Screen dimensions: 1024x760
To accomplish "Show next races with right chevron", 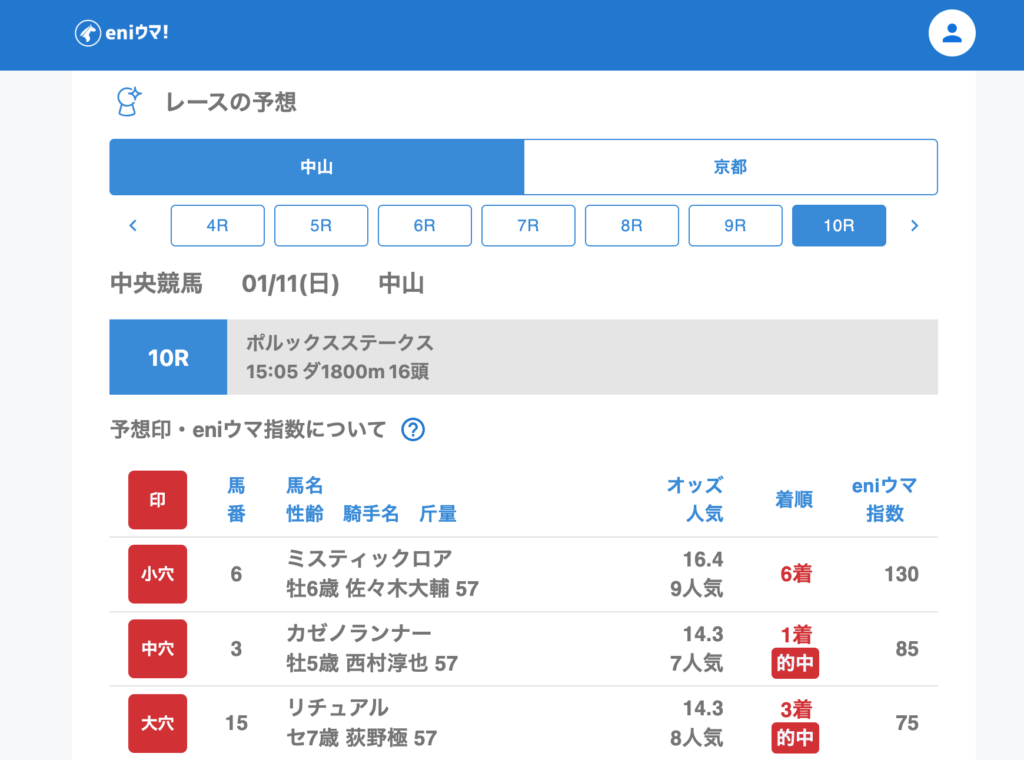I will click(913, 226).
